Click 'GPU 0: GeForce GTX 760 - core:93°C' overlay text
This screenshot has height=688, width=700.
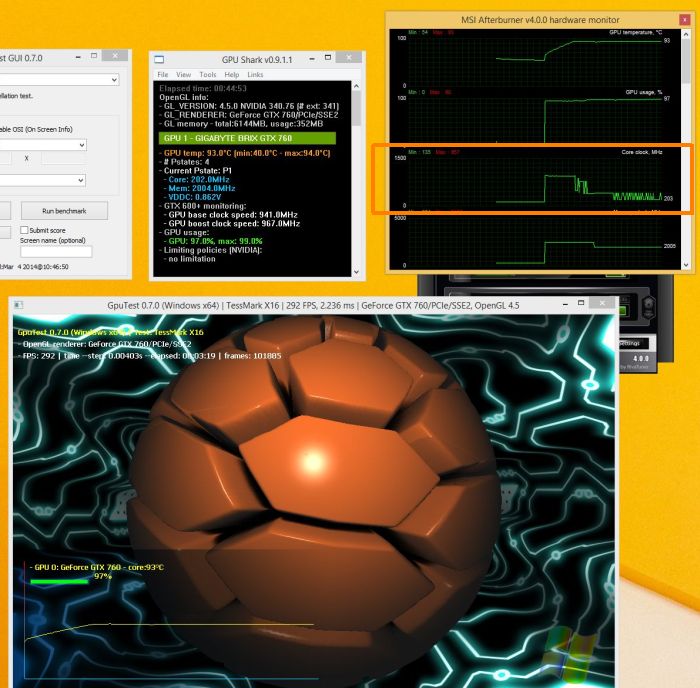coord(99,567)
